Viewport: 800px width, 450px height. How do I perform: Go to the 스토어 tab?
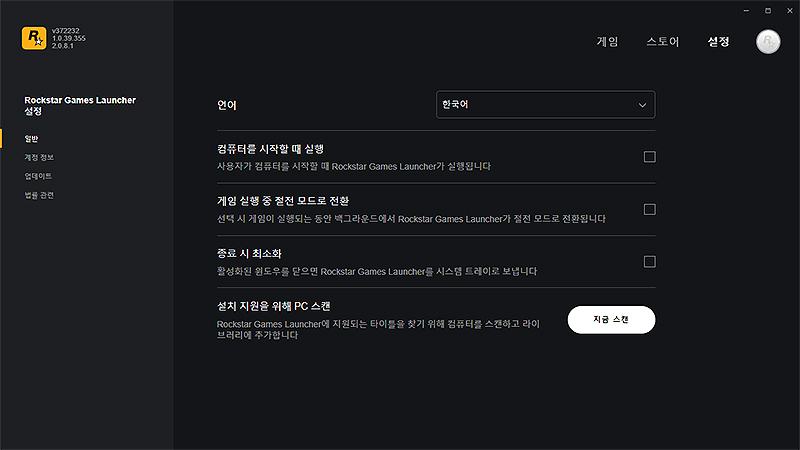pyautogui.click(x=663, y=41)
